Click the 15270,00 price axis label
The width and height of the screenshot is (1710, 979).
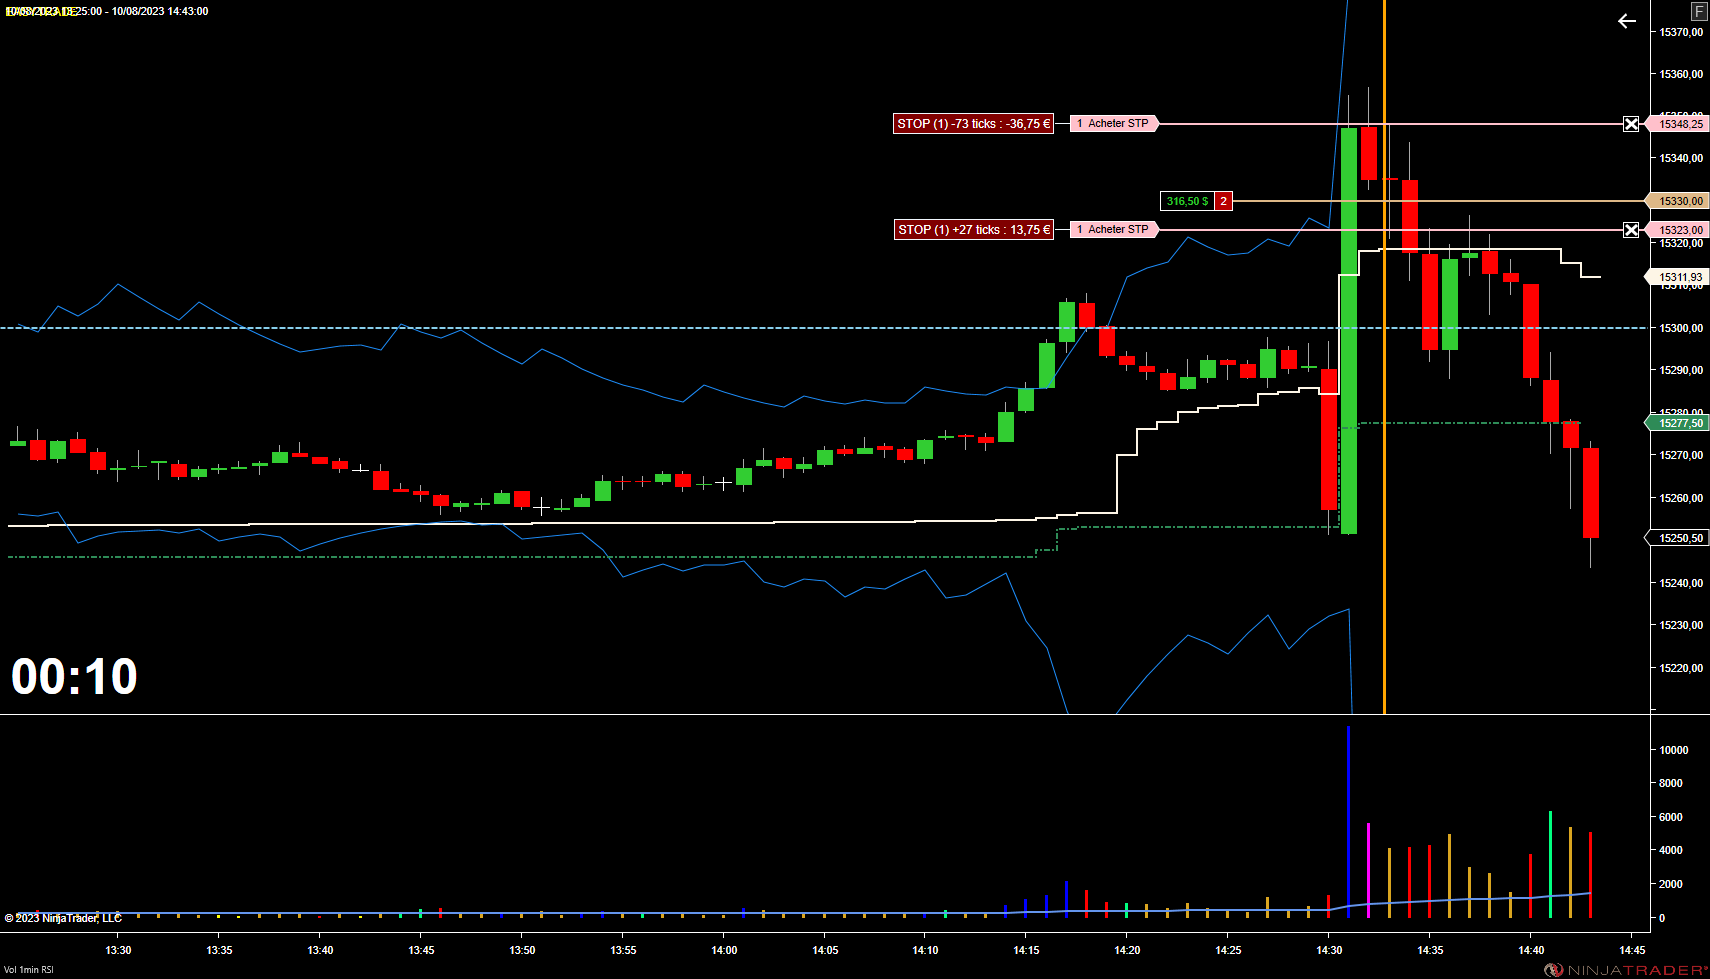coord(1681,455)
